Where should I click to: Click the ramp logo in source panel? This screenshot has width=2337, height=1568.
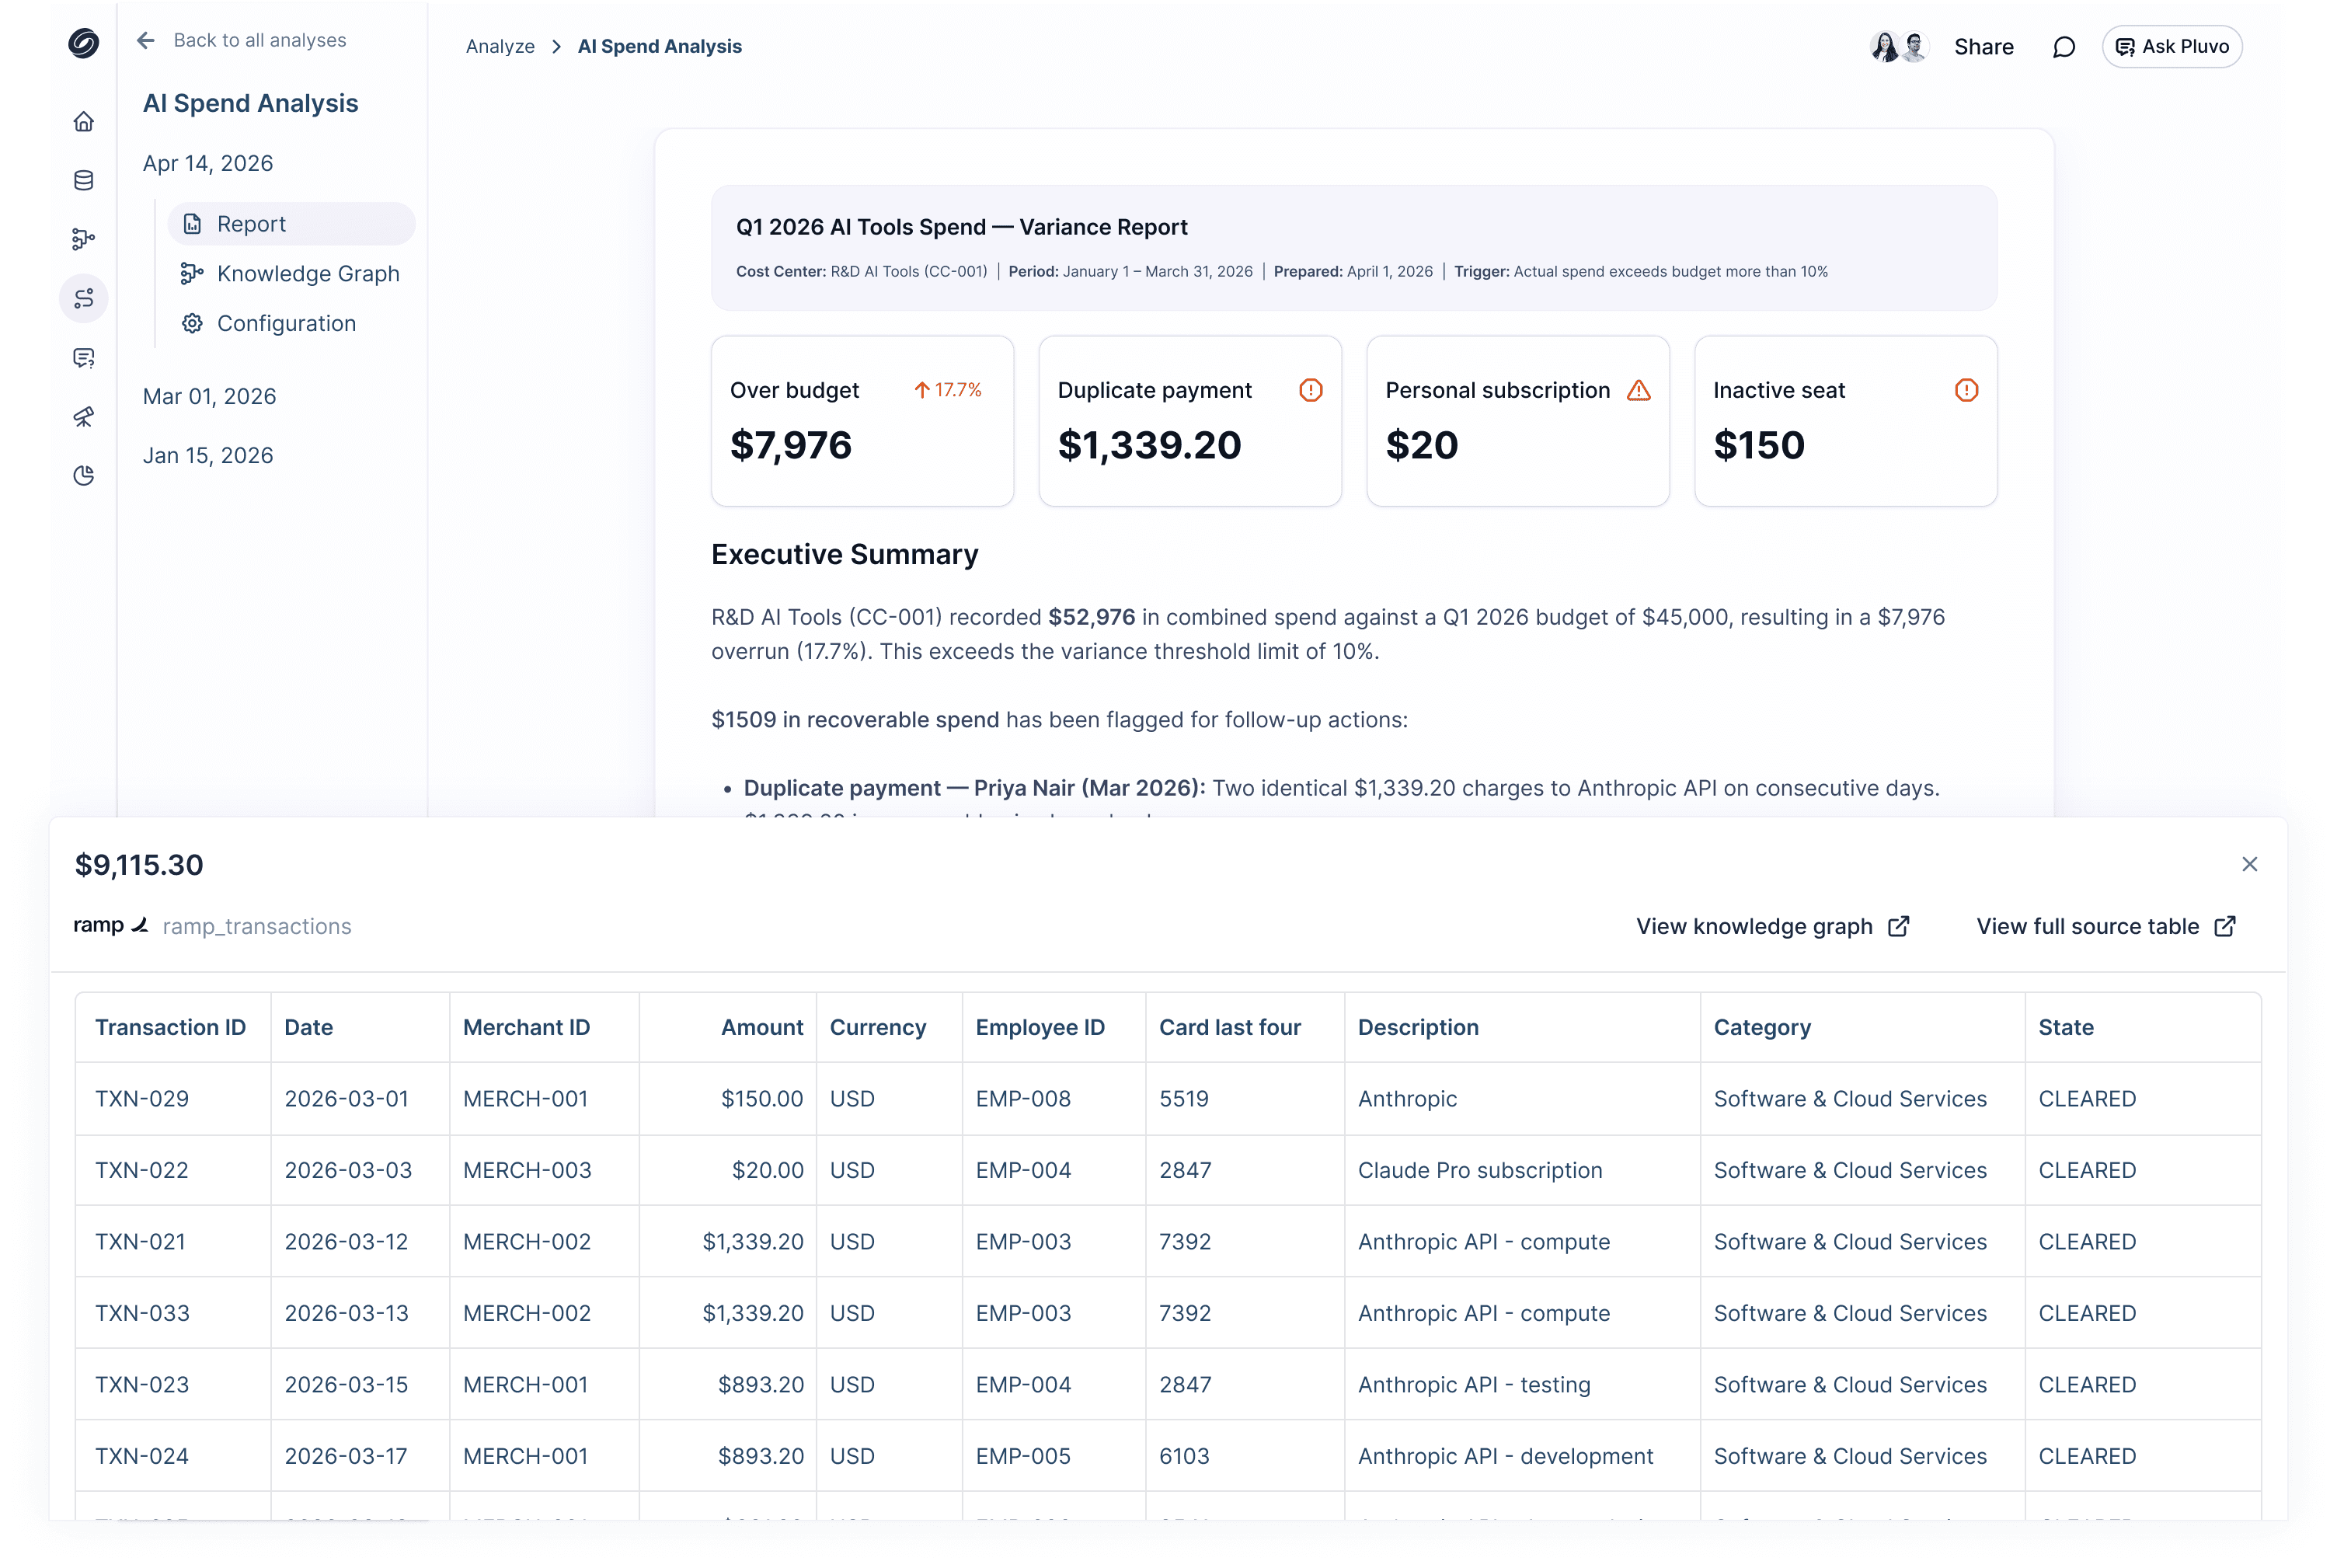(x=111, y=925)
